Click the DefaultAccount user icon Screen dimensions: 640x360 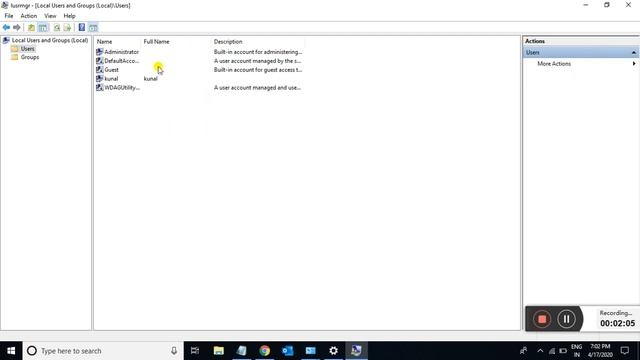tap(100, 61)
